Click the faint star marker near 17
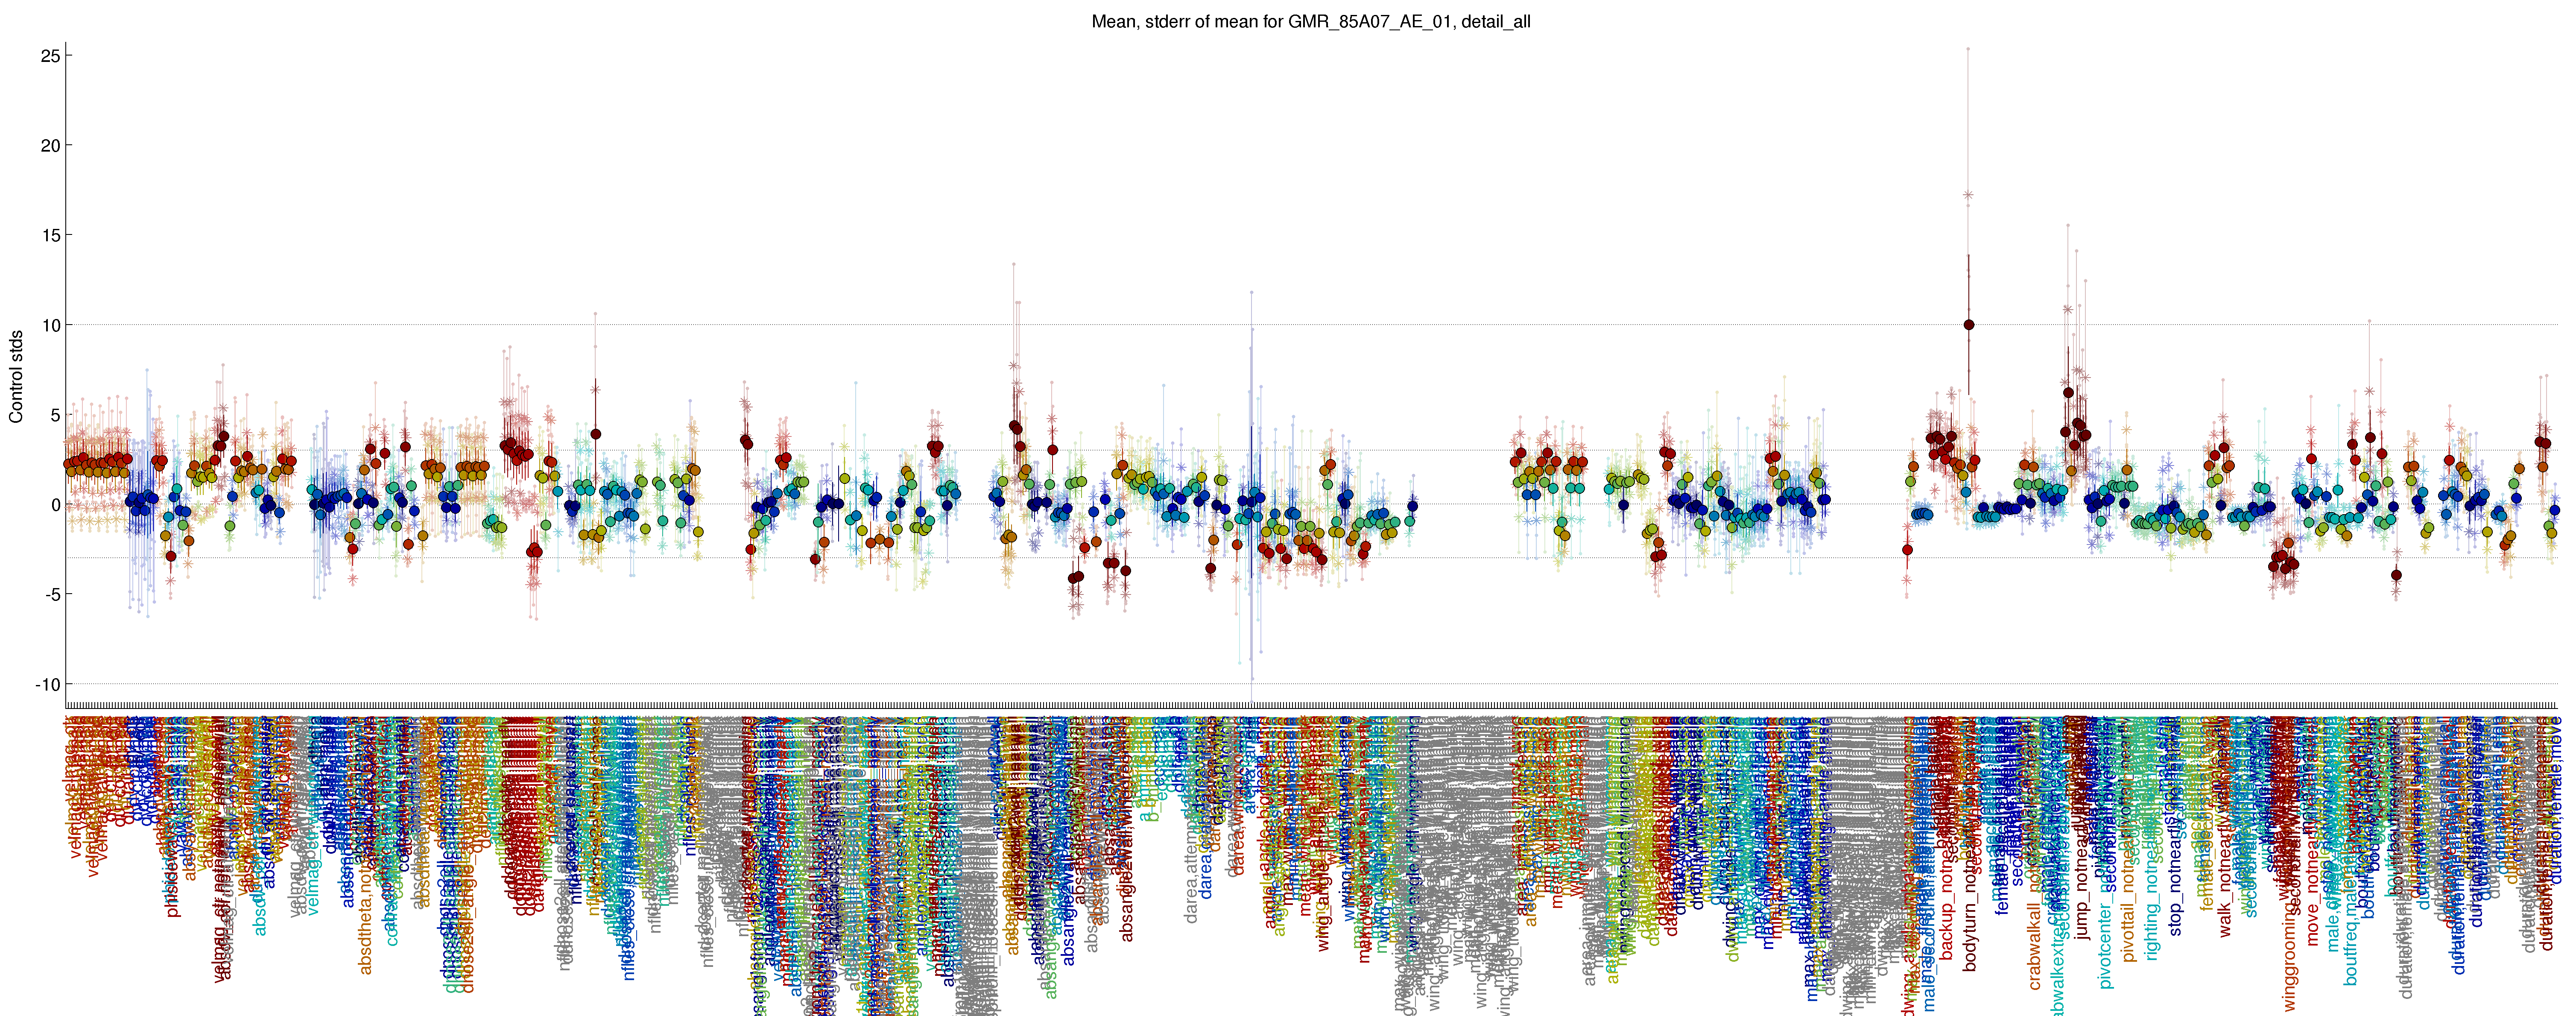The height and width of the screenshot is (1016, 2576). point(1968,195)
